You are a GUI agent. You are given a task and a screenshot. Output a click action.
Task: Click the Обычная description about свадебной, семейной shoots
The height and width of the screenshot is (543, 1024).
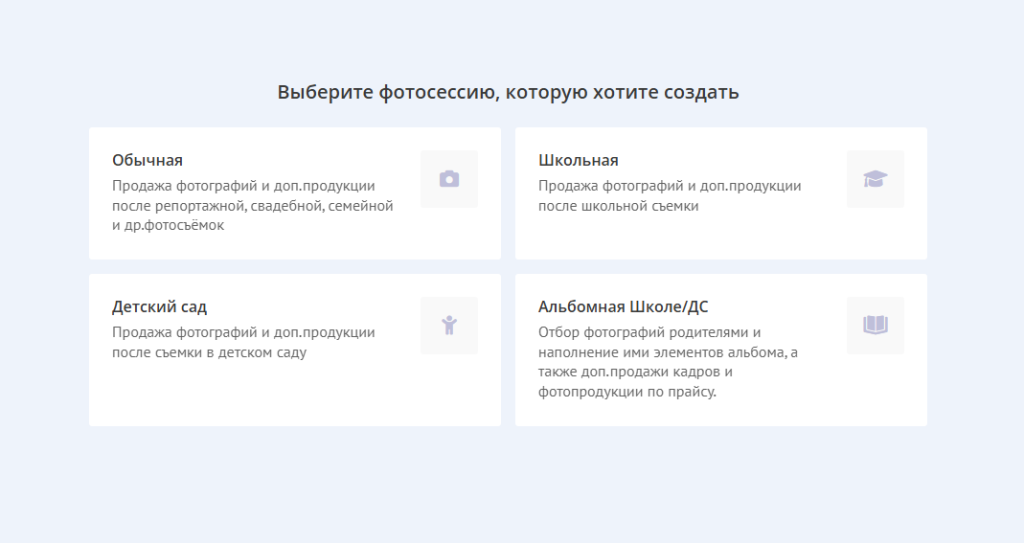[252, 206]
